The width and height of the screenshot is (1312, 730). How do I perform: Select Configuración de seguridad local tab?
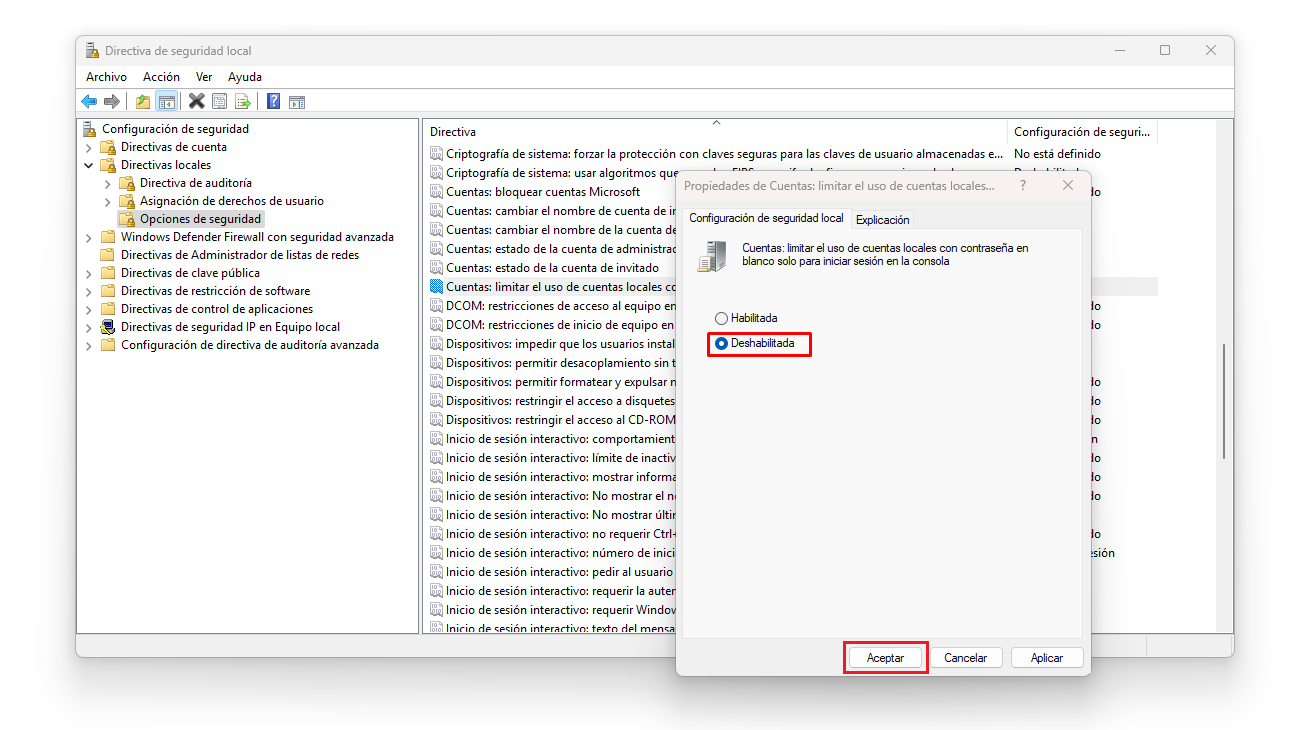click(767, 218)
